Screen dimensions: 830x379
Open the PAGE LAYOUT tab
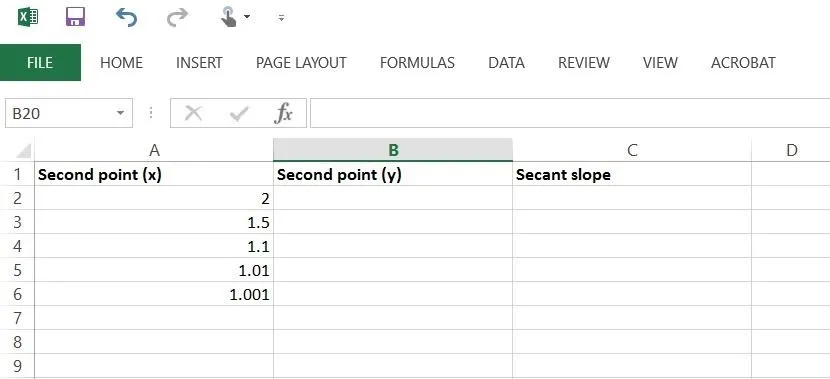[301, 62]
